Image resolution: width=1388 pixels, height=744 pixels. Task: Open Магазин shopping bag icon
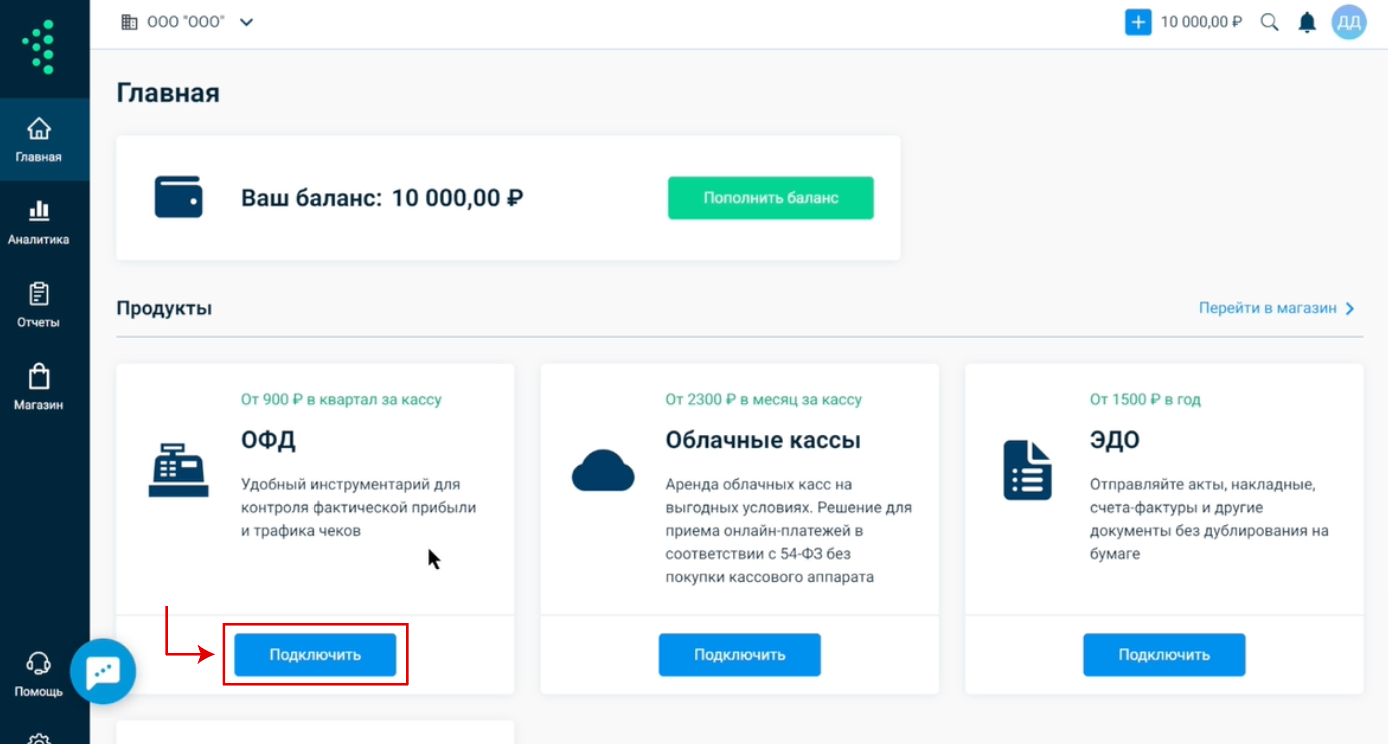(39, 377)
